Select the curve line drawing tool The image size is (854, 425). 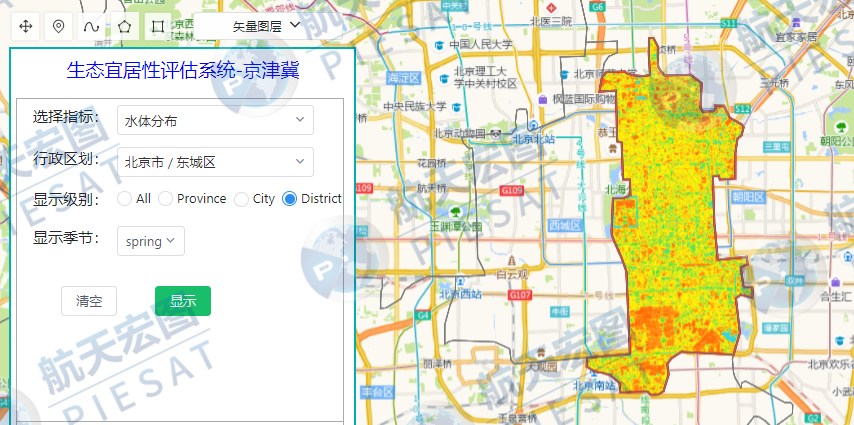pyautogui.click(x=92, y=26)
